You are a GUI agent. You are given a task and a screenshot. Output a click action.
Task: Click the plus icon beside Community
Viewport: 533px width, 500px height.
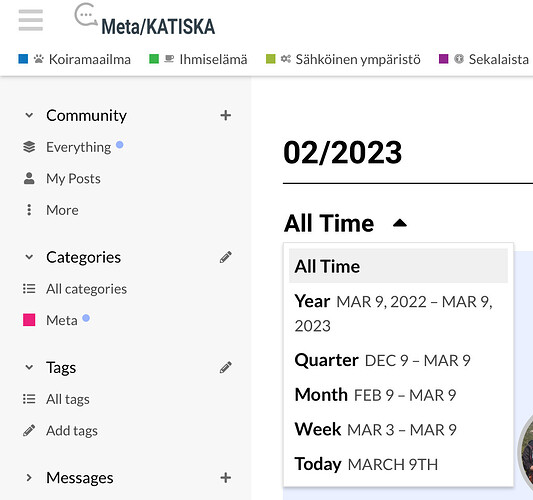tap(225, 115)
